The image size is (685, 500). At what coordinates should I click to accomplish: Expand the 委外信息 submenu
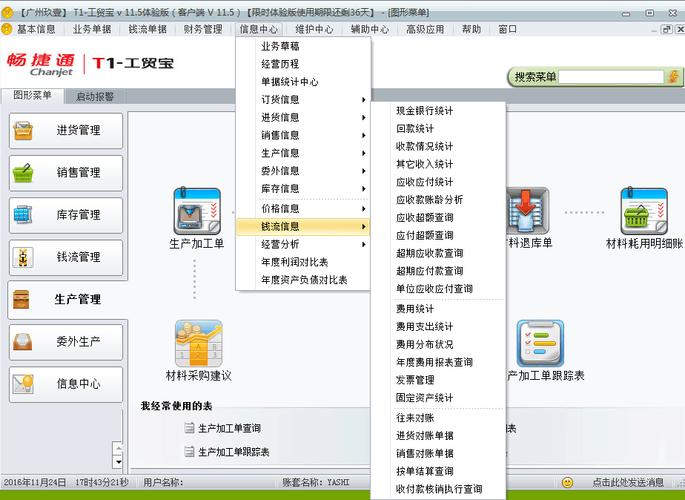tap(303, 171)
